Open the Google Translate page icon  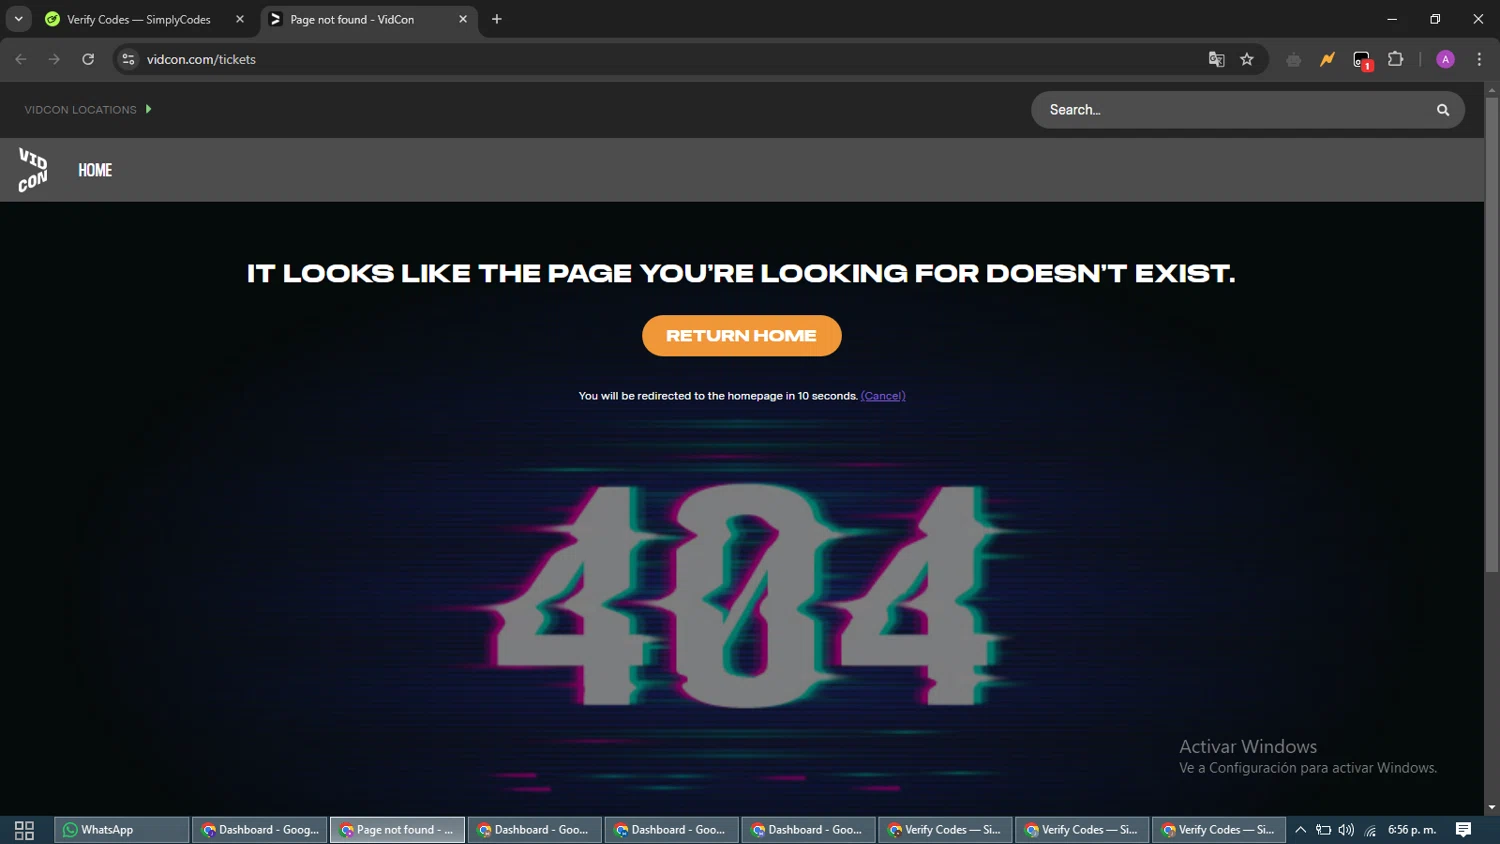point(1216,59)
